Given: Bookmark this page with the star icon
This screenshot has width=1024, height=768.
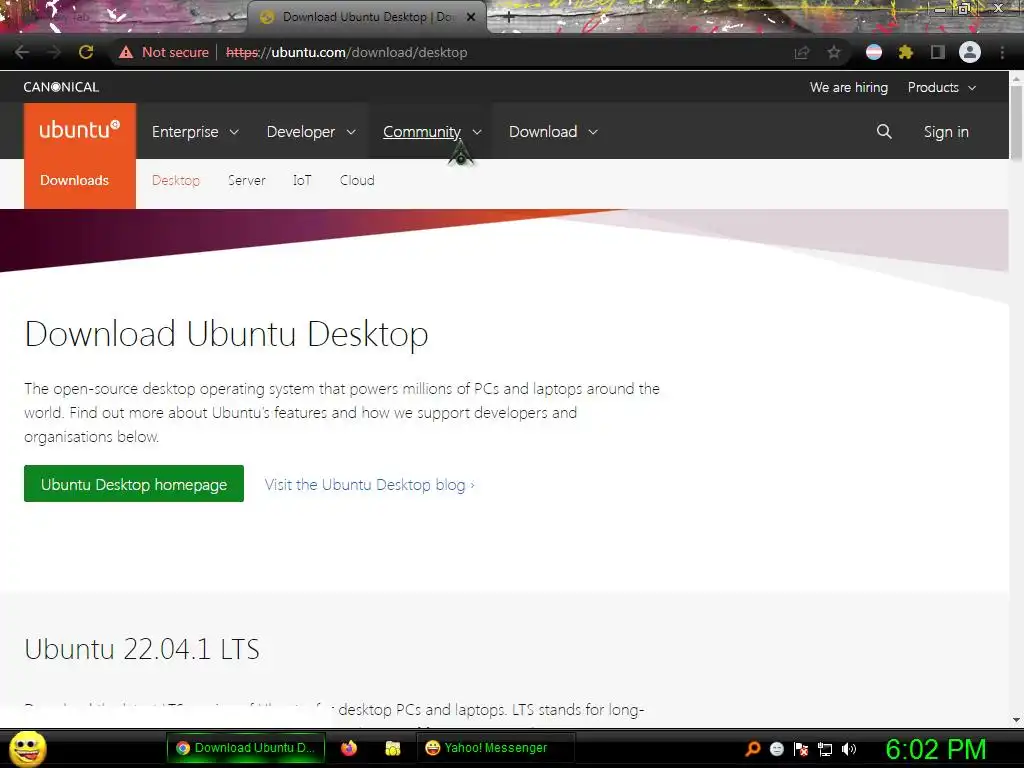Looking at the screenshot, I should tap(834, 52).
